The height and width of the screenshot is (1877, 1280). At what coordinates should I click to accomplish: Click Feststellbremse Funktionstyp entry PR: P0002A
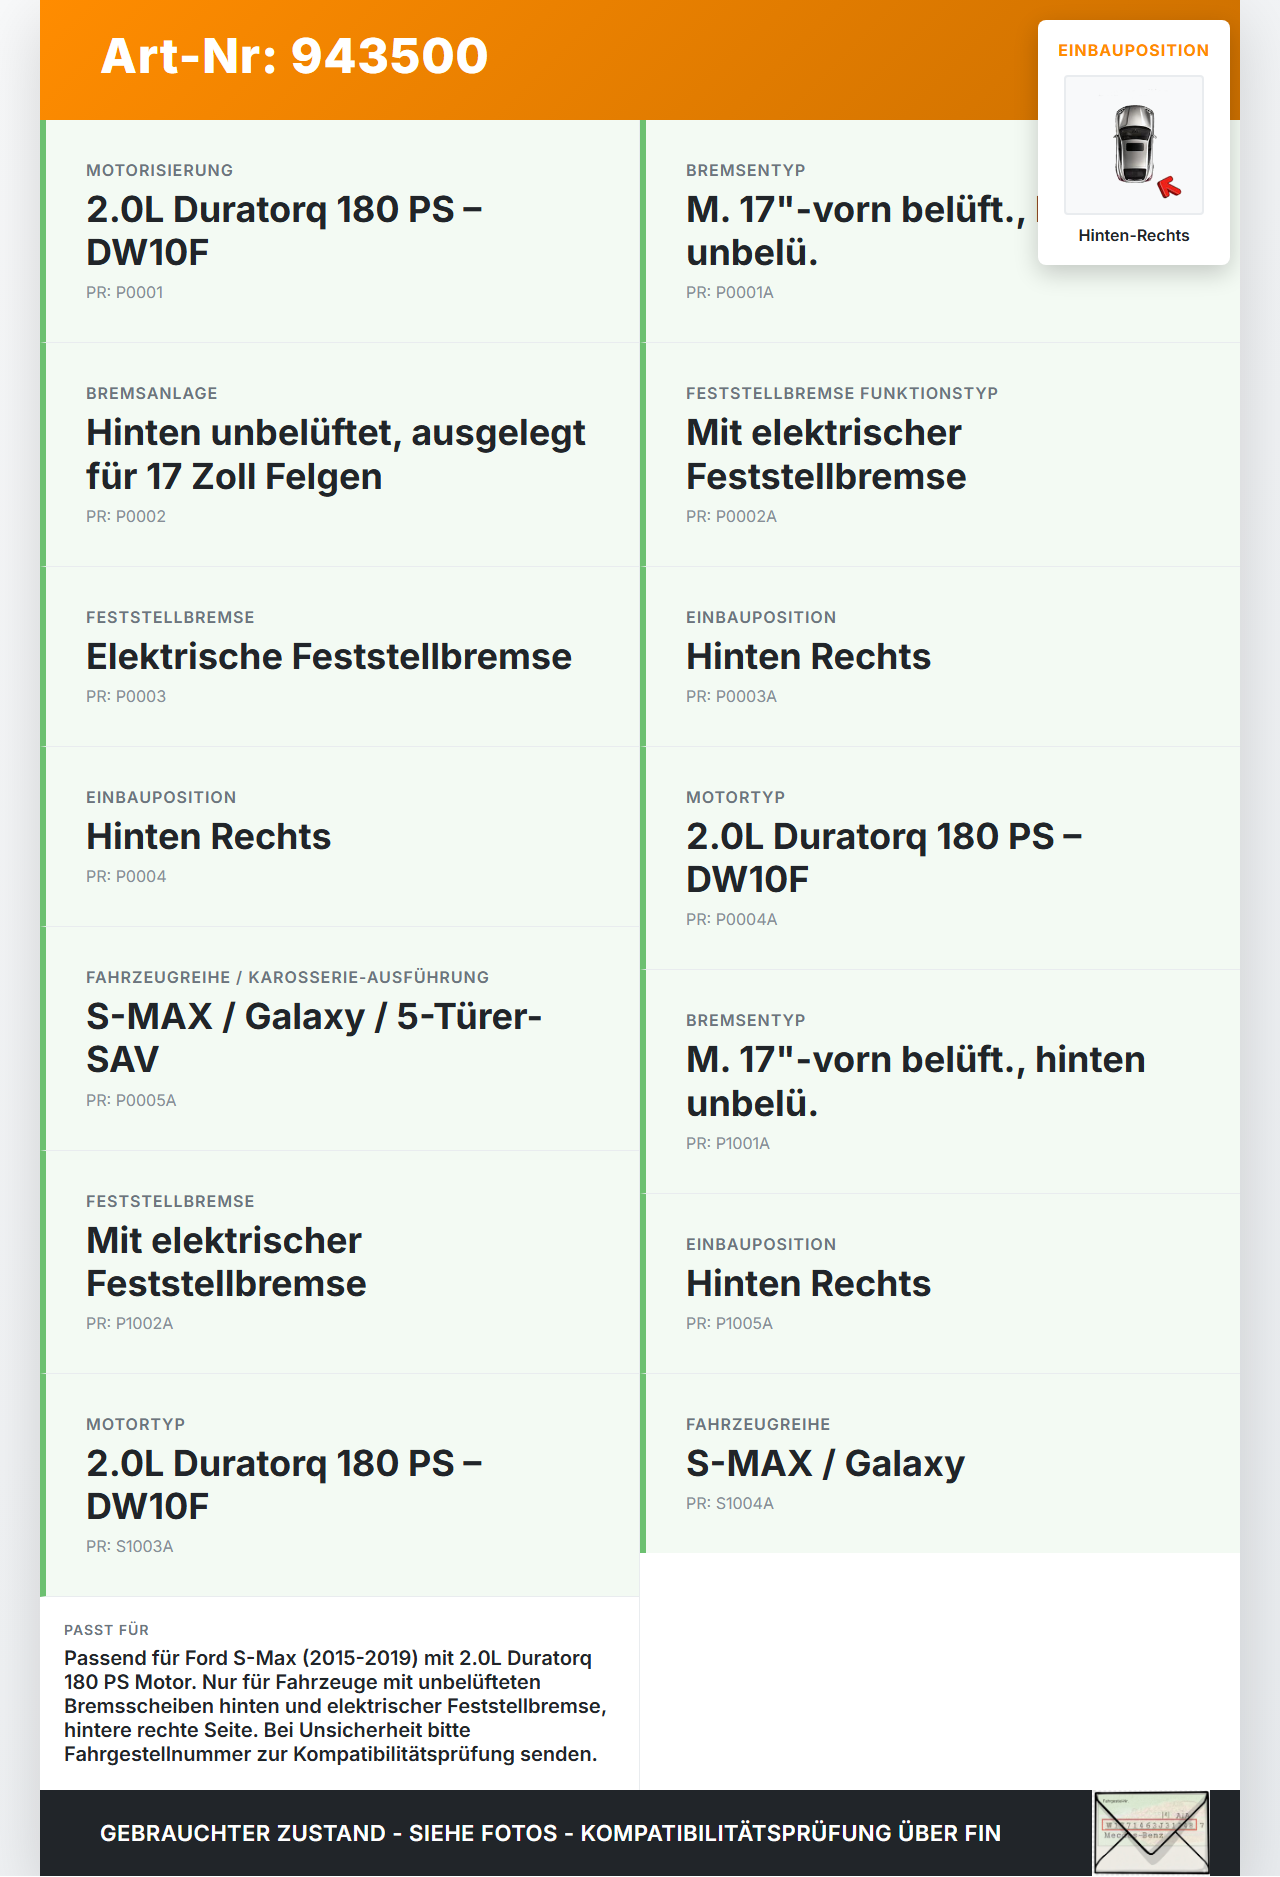pos(940,455)
